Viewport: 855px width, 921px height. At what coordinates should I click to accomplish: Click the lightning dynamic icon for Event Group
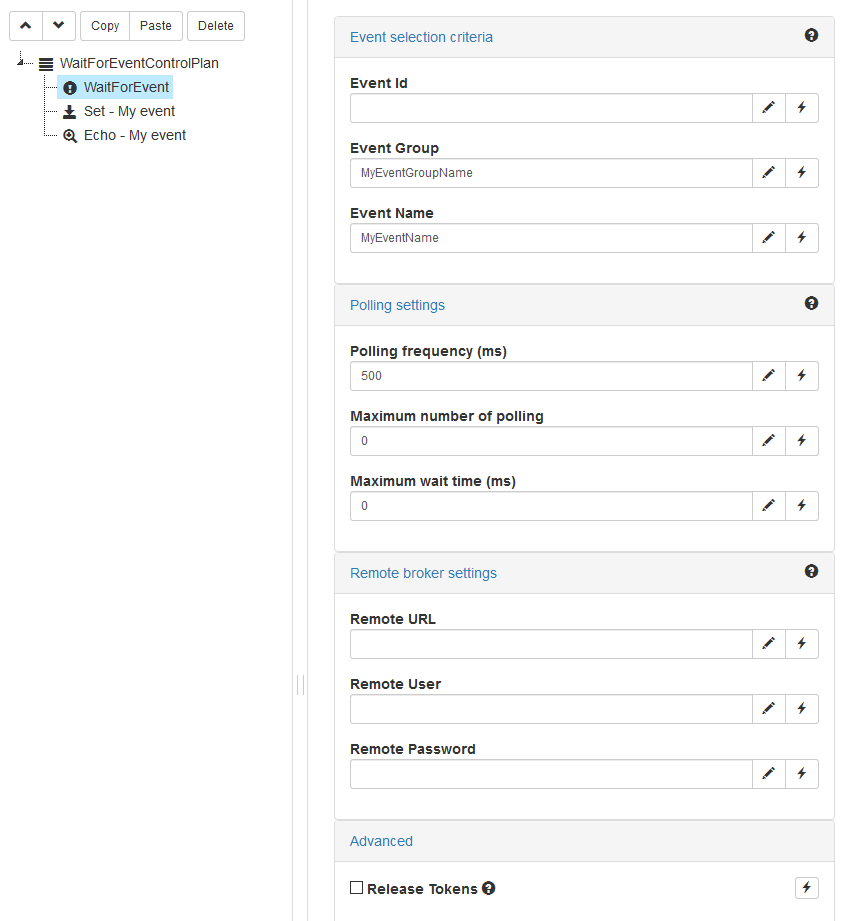[x=802, y=173]
